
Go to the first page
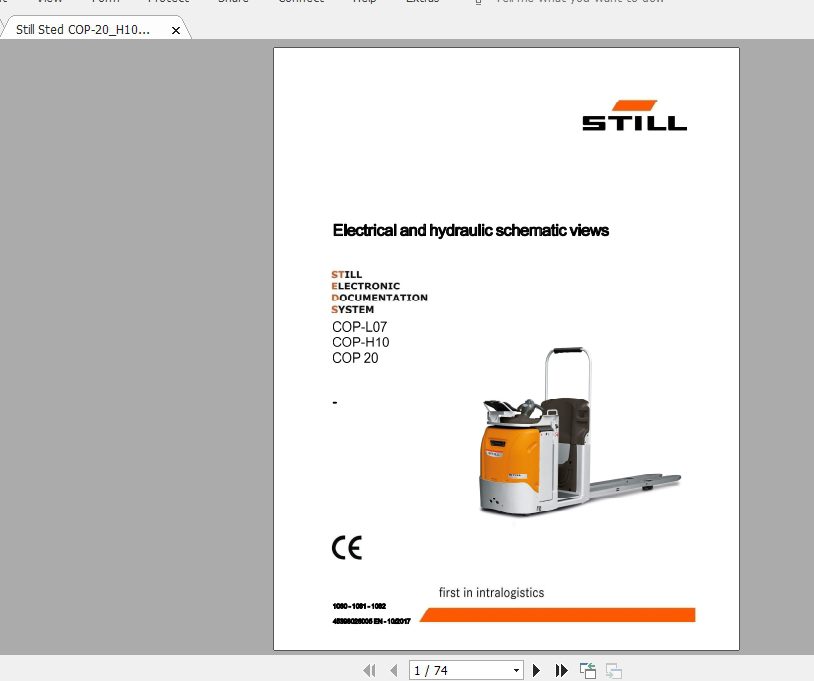click(x=370, y=671)
